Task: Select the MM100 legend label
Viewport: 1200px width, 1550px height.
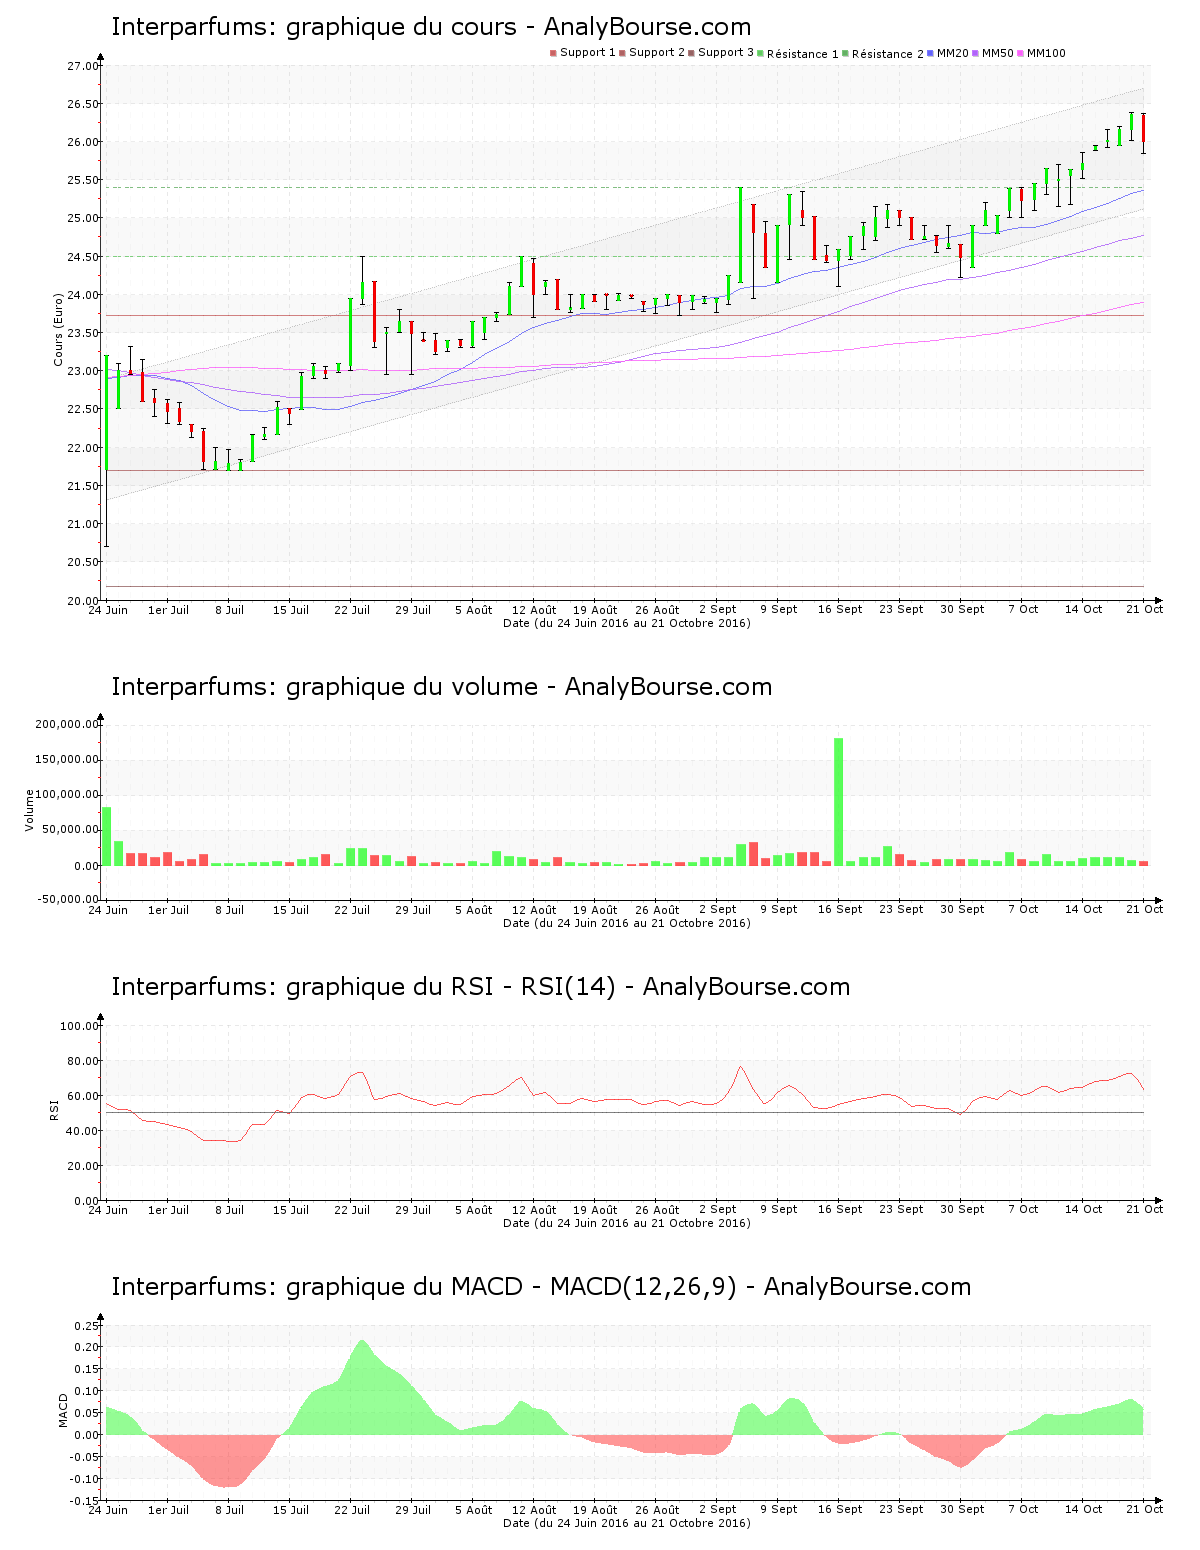Action: click(x=1046, y=53)
